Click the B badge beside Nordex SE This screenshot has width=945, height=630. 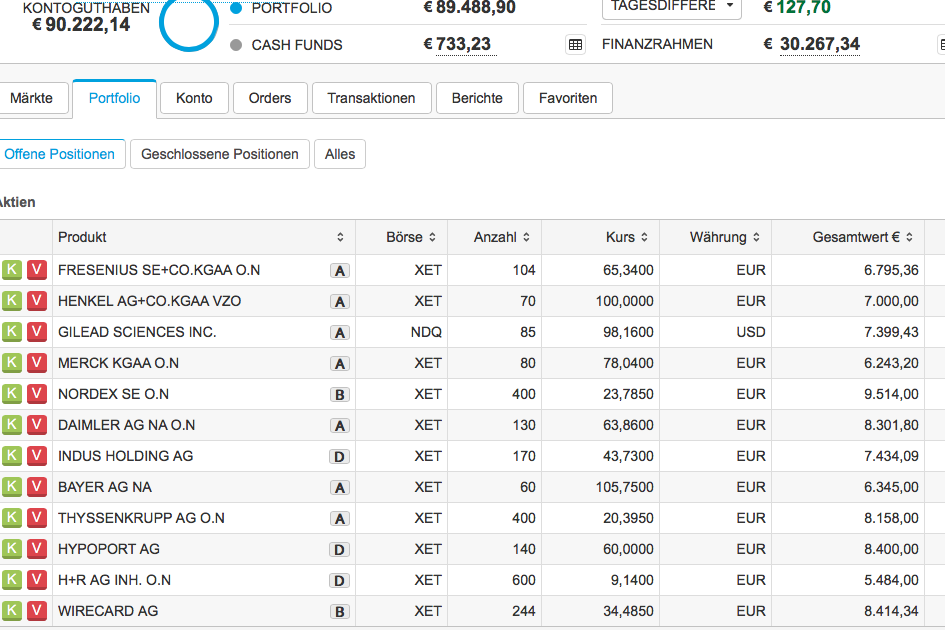click(x=340, y=394)
